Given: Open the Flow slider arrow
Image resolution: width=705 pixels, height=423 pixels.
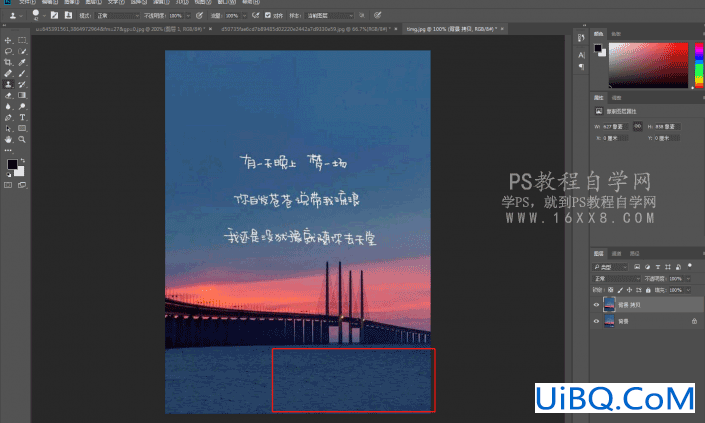Looking at the screenshot, I should coord(245,15).
